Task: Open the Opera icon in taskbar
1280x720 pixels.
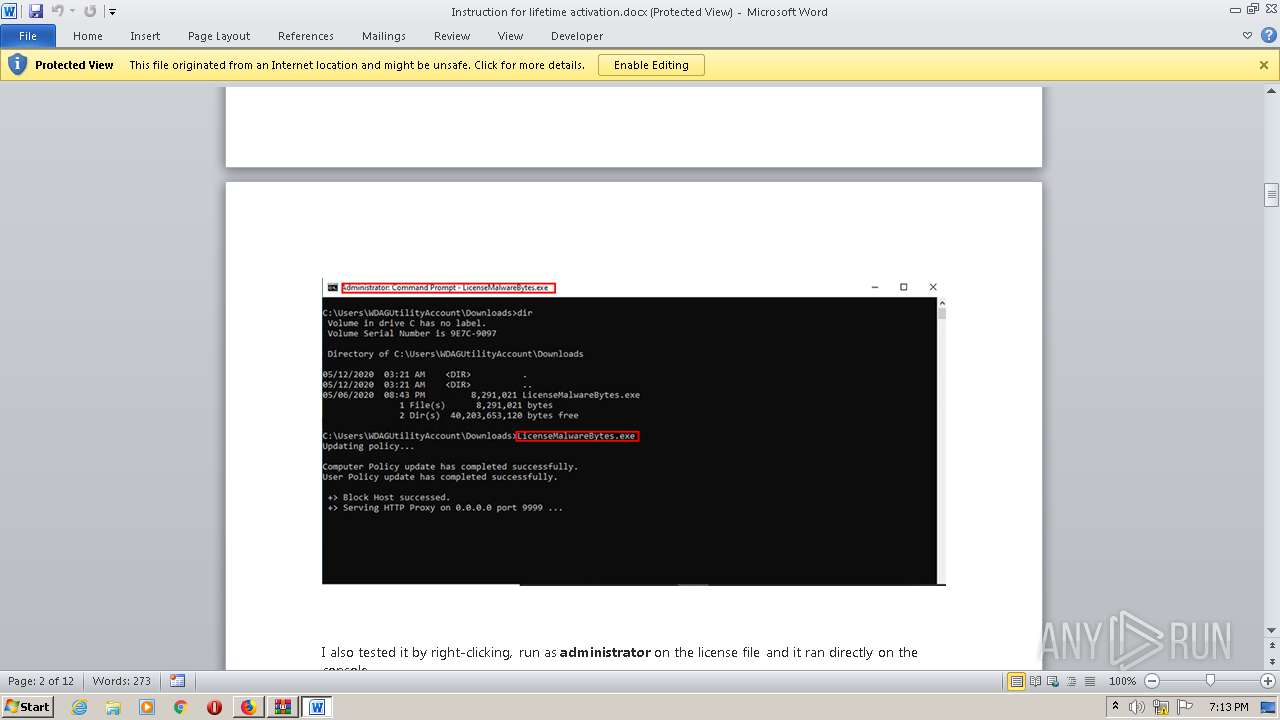Action: (214, 707)
